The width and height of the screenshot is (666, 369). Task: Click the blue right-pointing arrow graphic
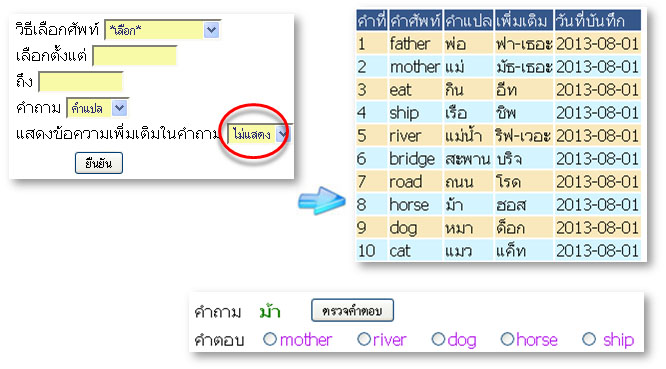click(x=322, y=200)
